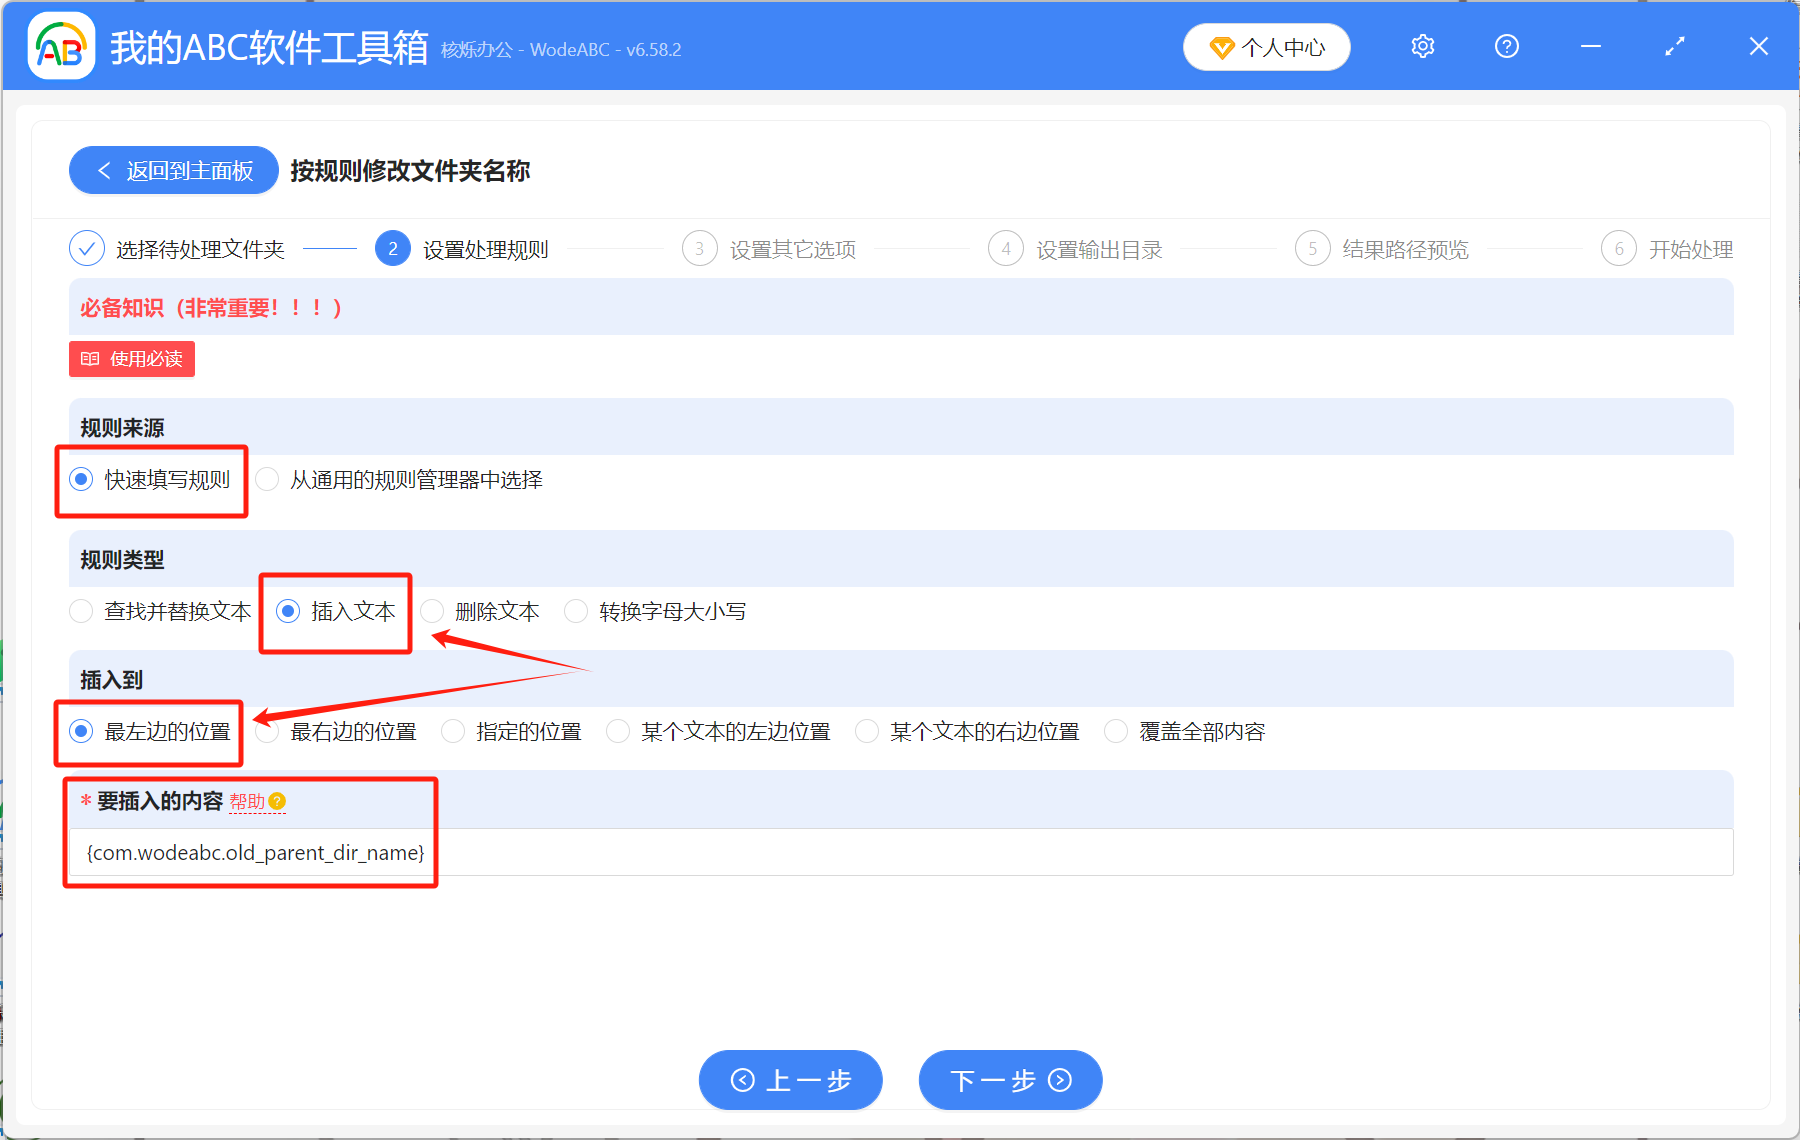Click the 要插入的内容 text field
The height and width of the screenshot is (1140, 1800).
pos(900,852)
